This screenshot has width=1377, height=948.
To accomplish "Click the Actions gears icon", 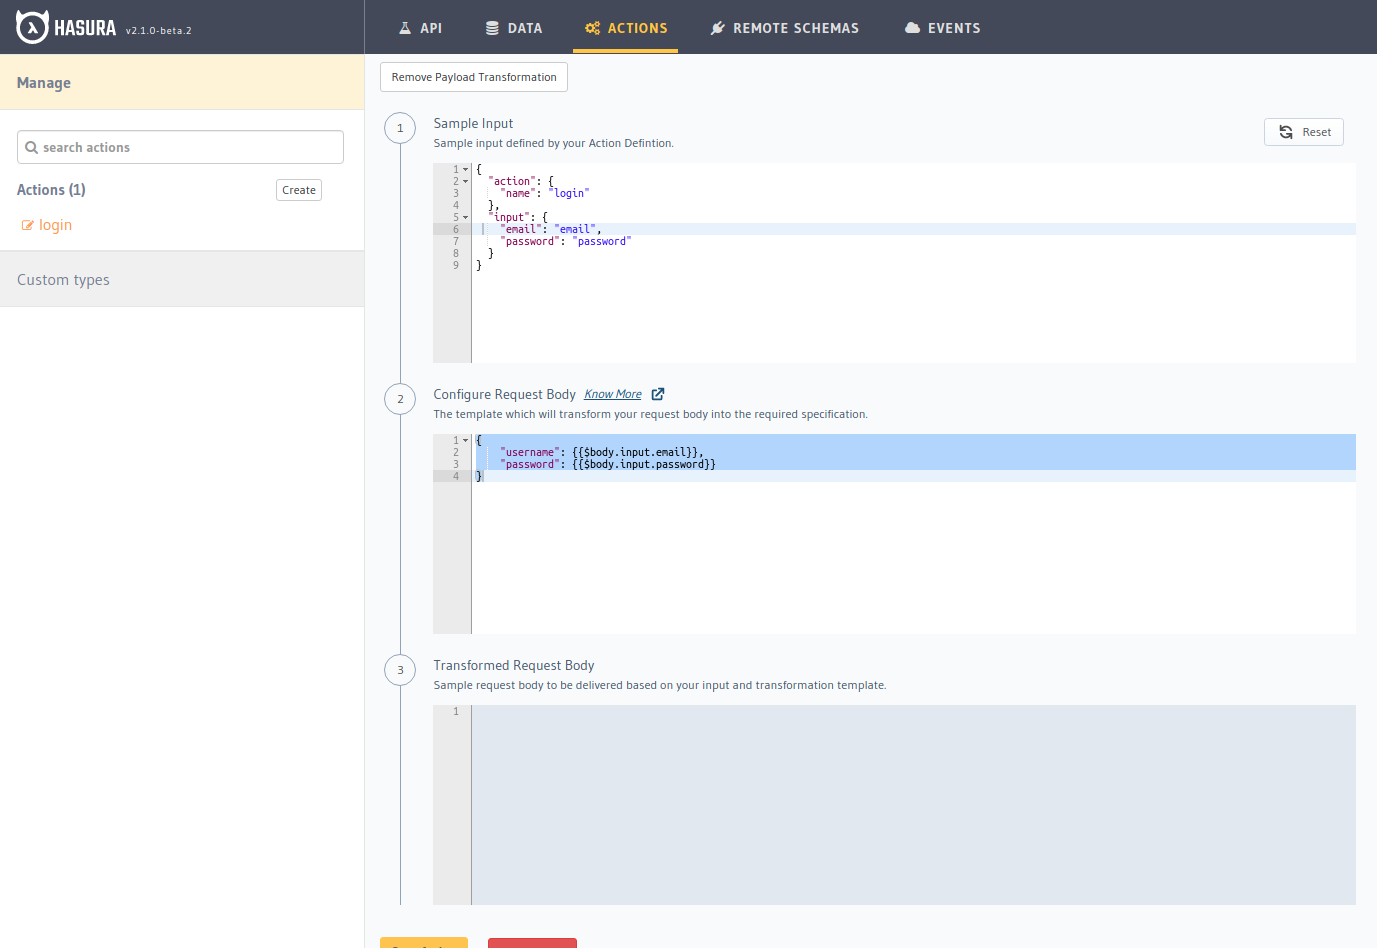I will click(x=593, y=28).
